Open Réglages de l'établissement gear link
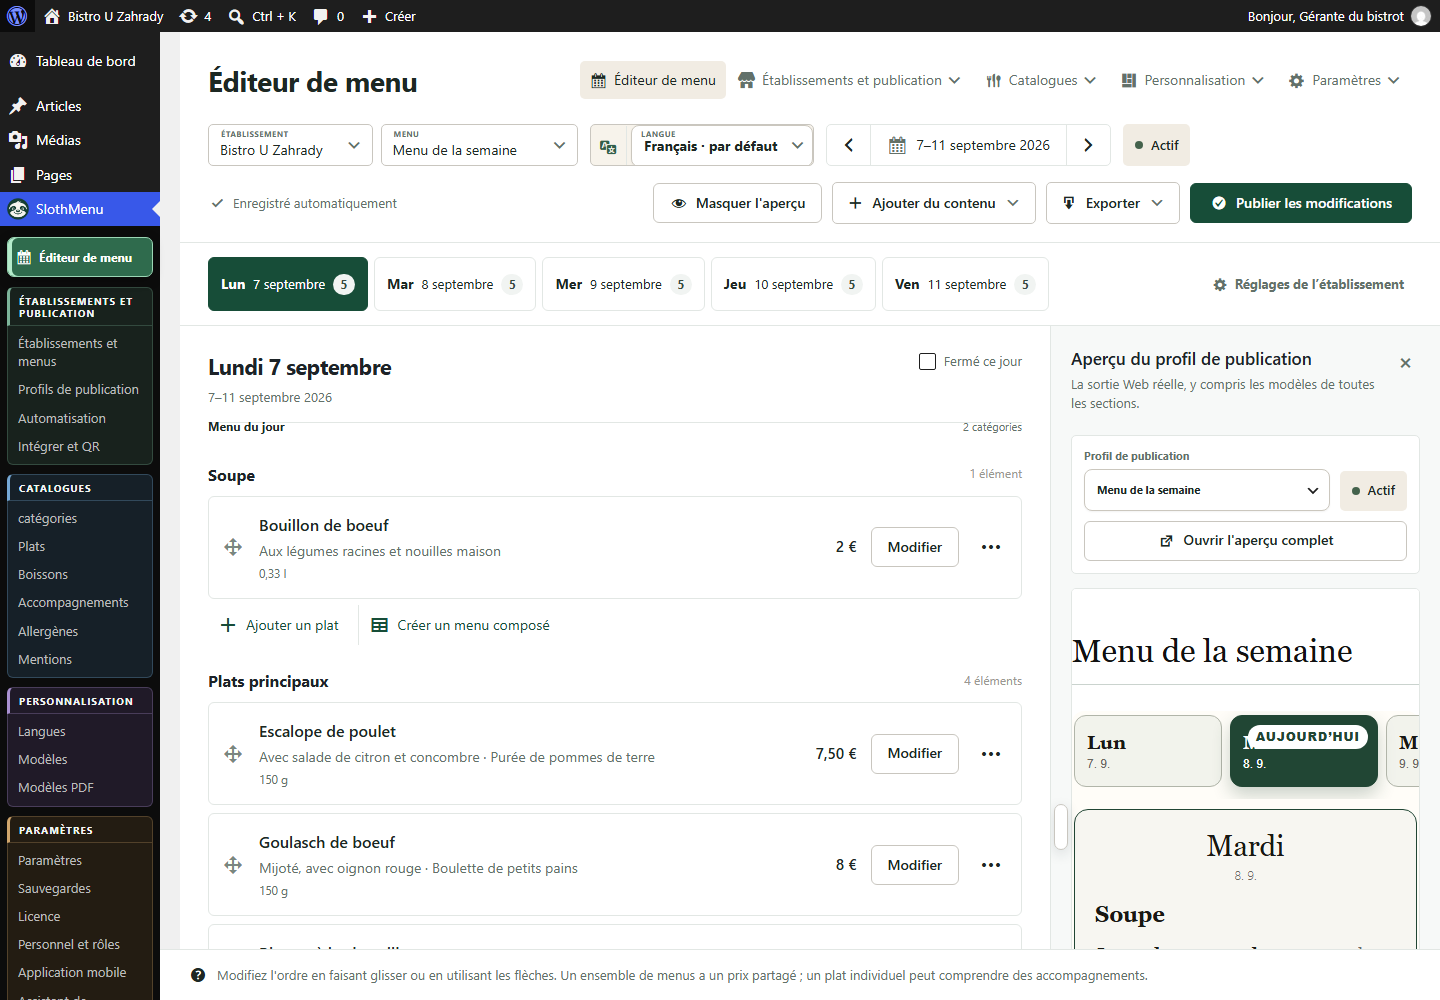1440x1000 pixels. pyautogui.click(x=1308, y=285)
